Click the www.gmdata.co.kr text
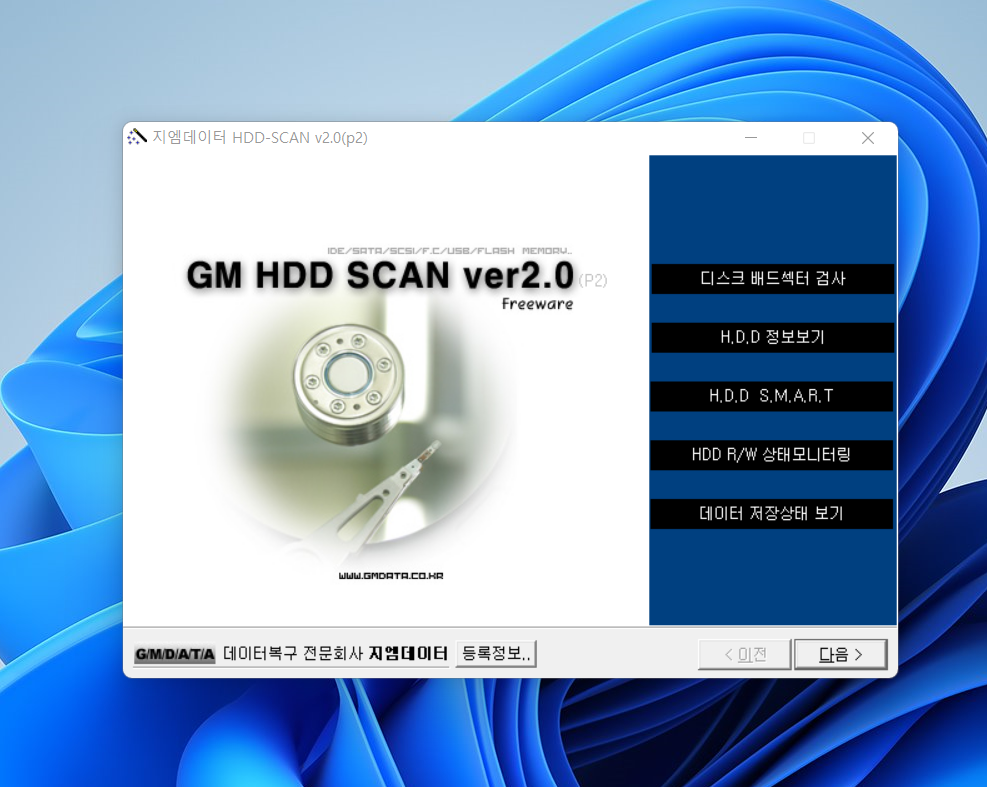 click(391, 575)
